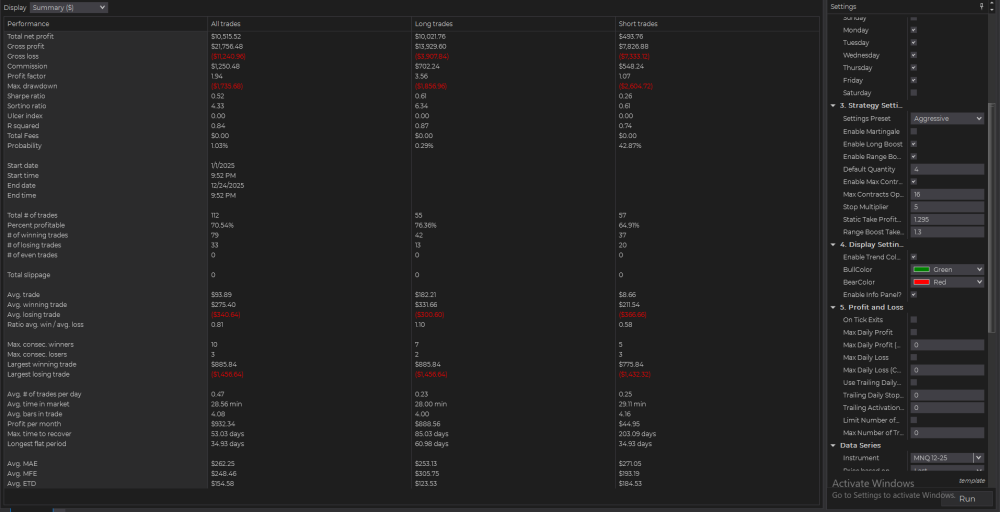
Task: Collapse the 4. Display Settings section
Action: click(x=833, y=244)
